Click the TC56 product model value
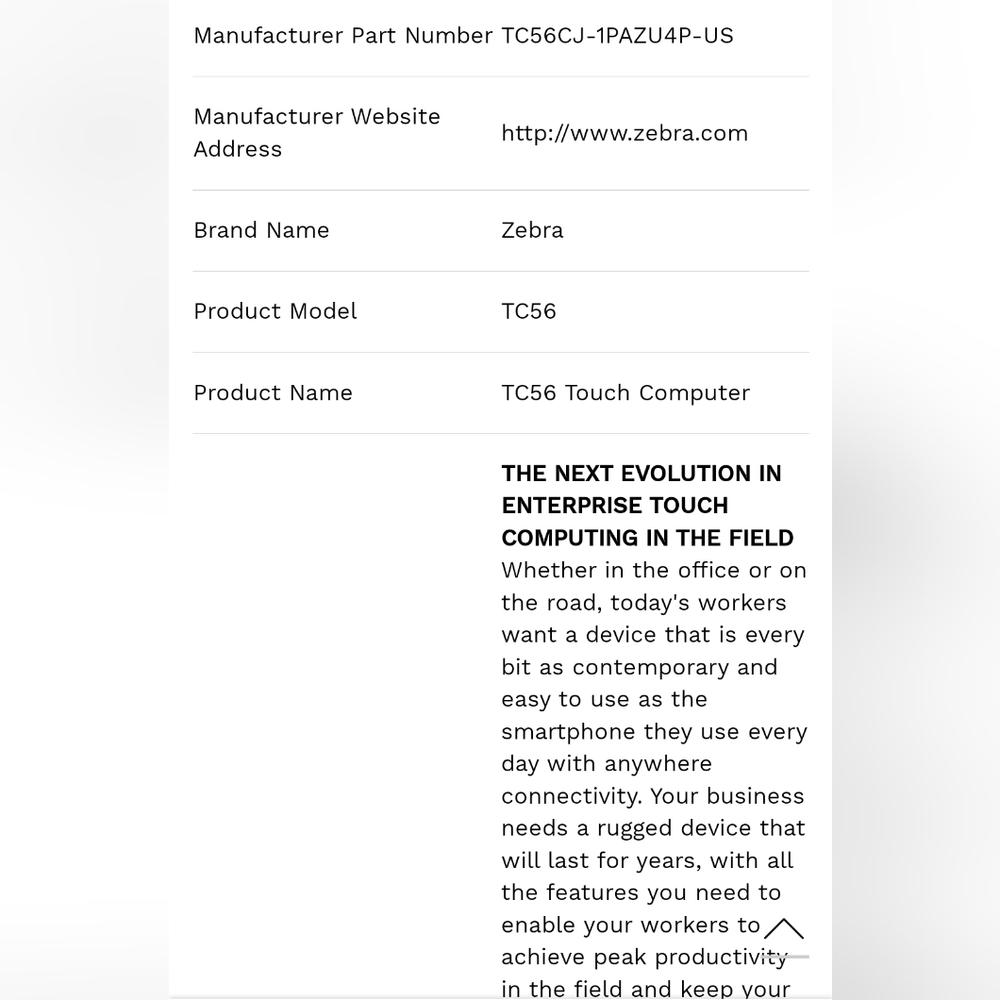This screenshot has height=1000, width=1000. coord(529,311)
